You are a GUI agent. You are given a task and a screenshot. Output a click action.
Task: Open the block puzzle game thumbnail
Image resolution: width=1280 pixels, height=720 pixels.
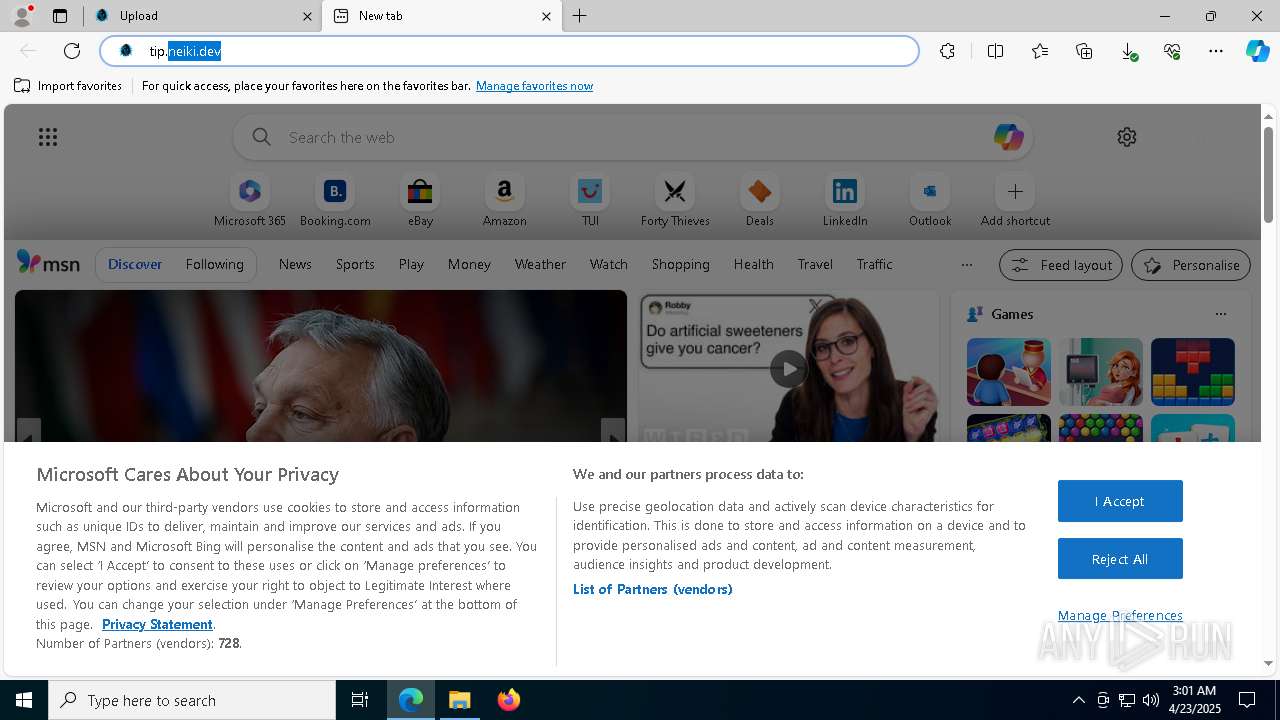tap(1192, 372)
